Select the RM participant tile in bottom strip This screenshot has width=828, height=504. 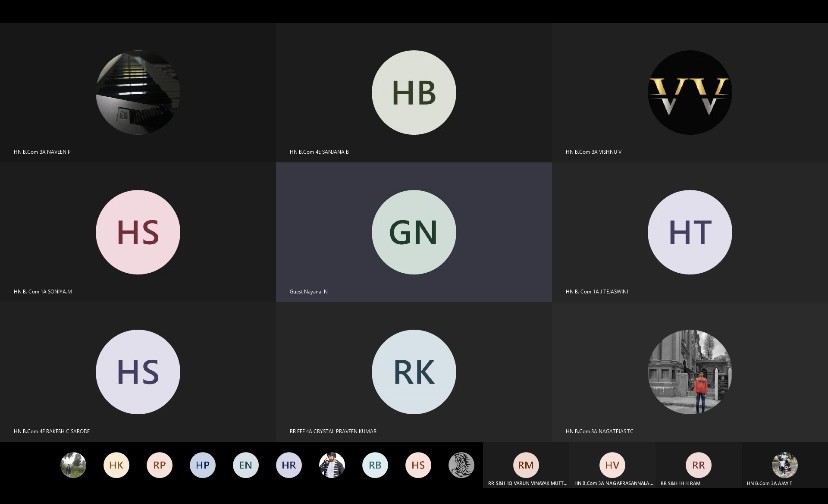point(526,466)
